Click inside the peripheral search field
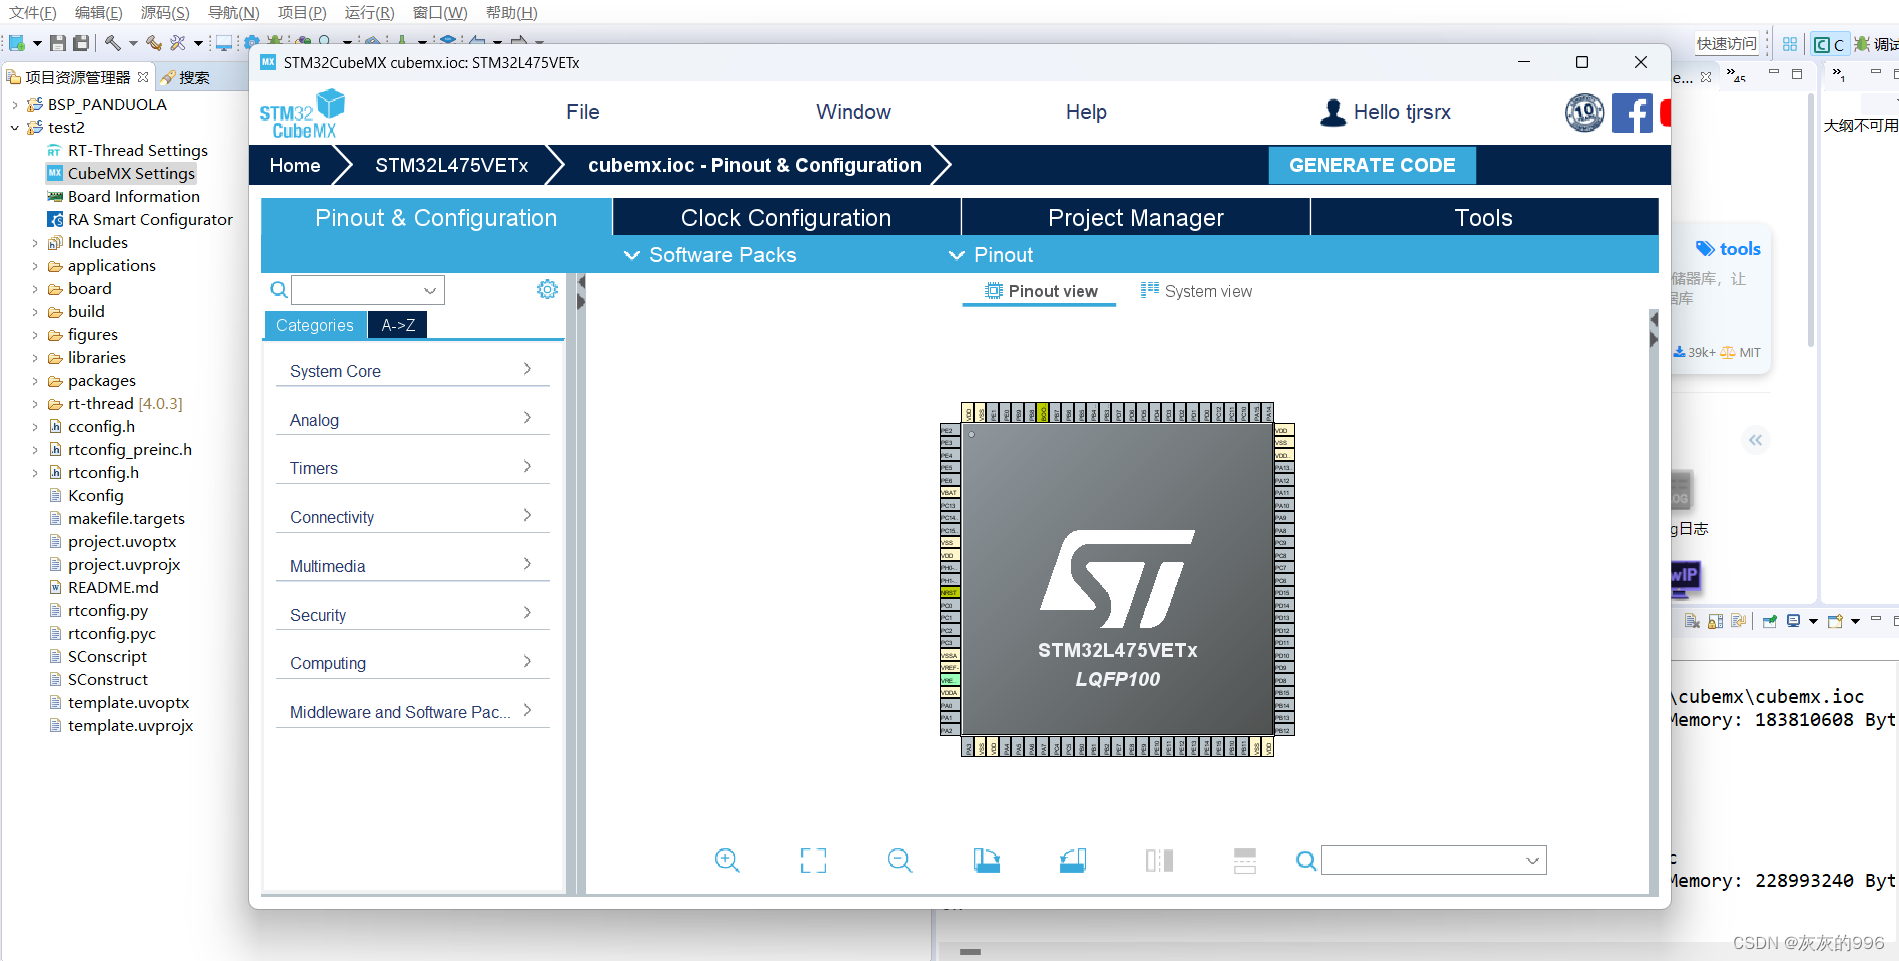1899x961 pixels. [x=360, y=289]
